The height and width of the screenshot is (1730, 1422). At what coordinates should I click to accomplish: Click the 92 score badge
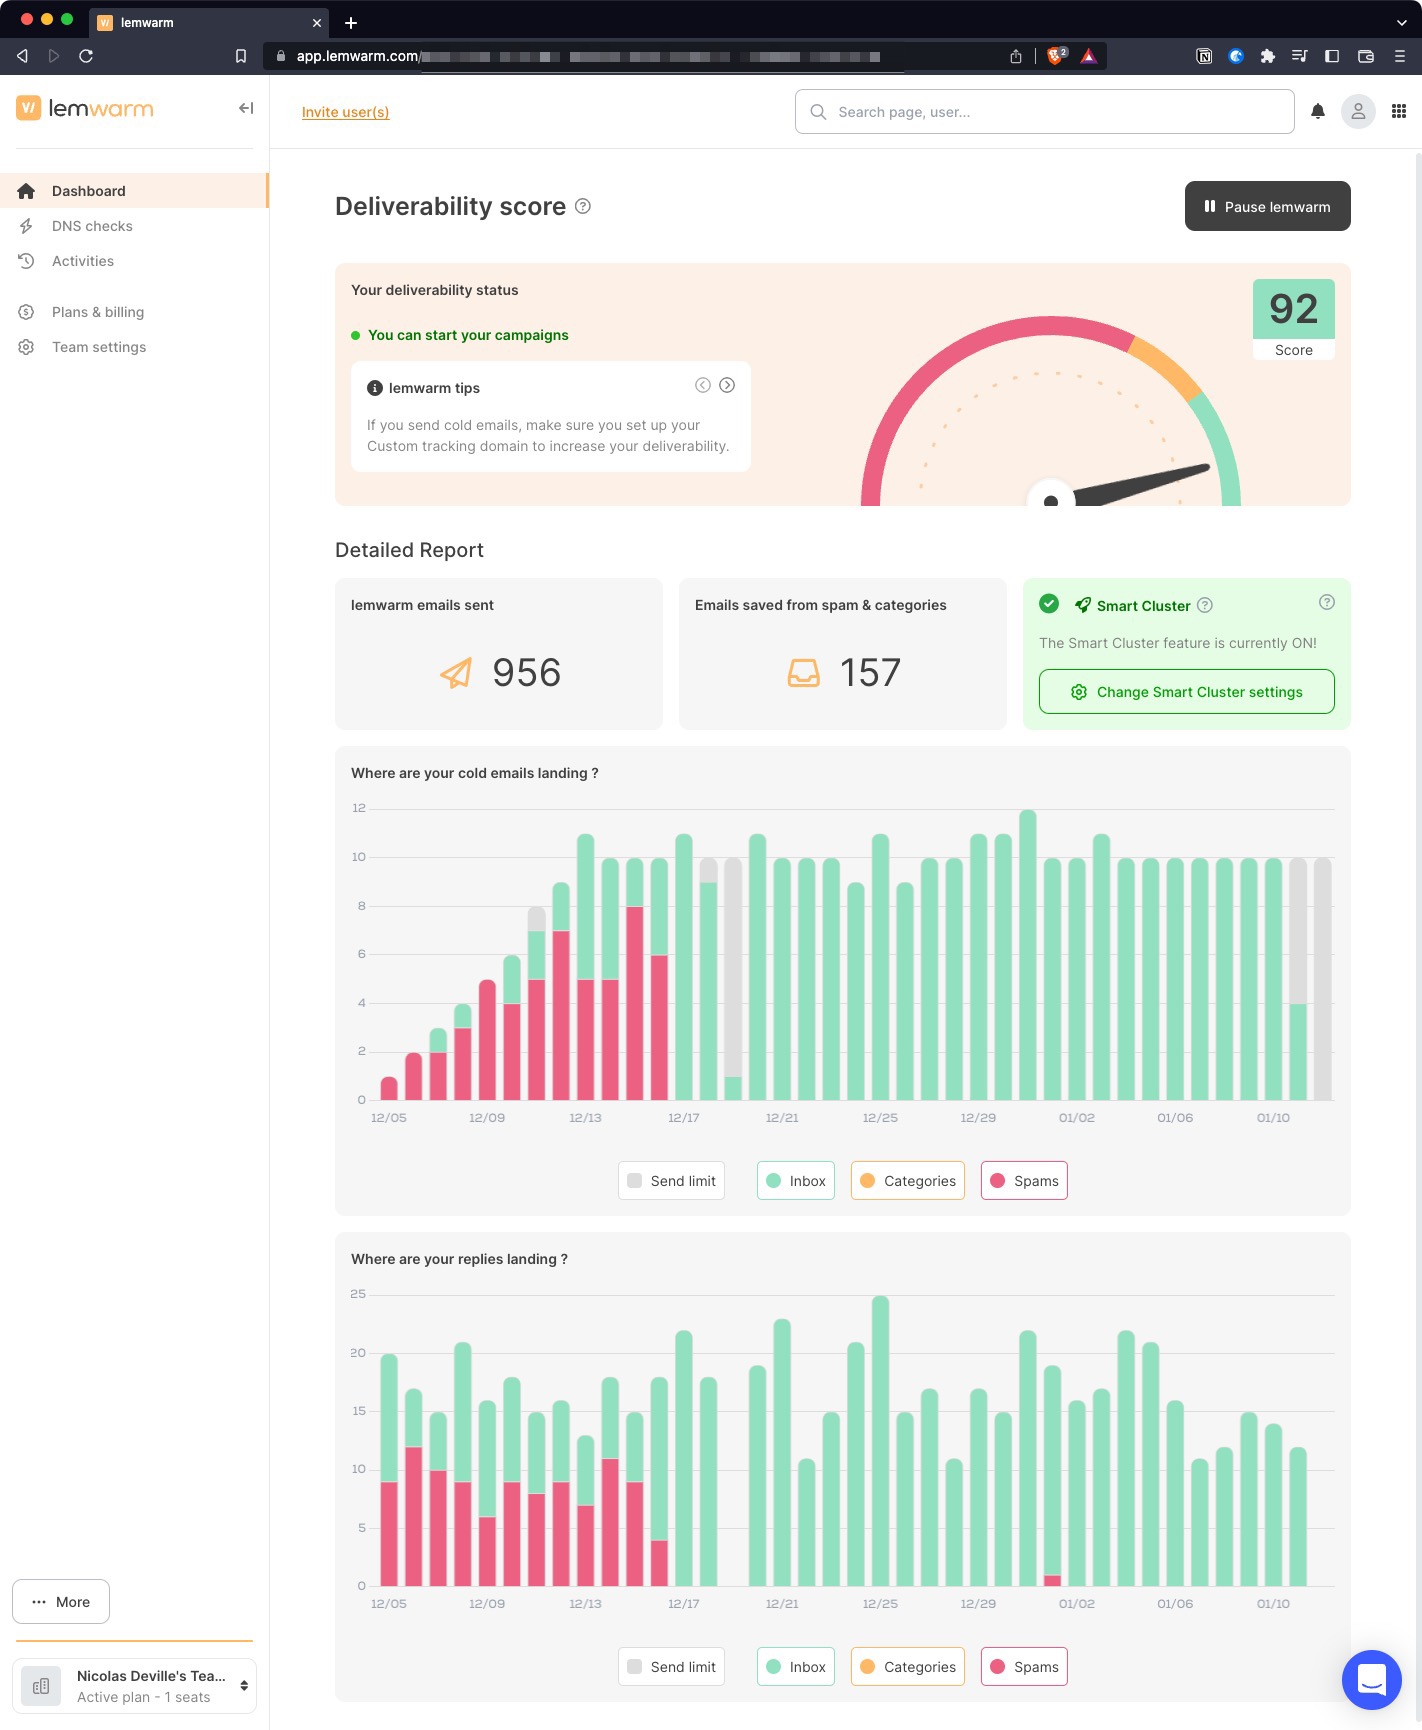(x=1294, y=319)
